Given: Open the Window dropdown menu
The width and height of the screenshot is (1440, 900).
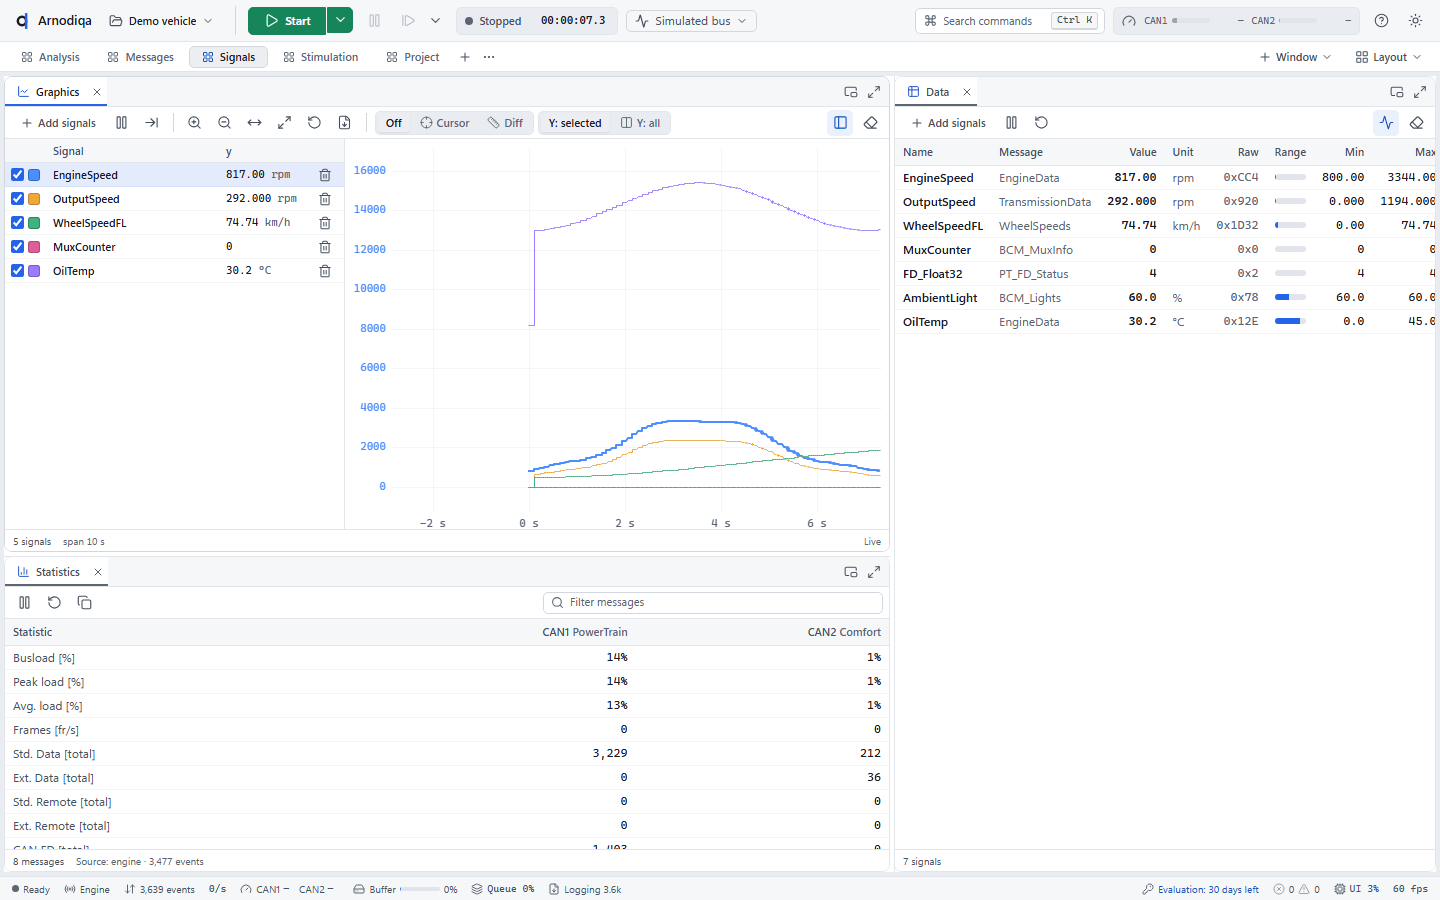Looking at the screenshot, I should click(x=1295, y=57).
